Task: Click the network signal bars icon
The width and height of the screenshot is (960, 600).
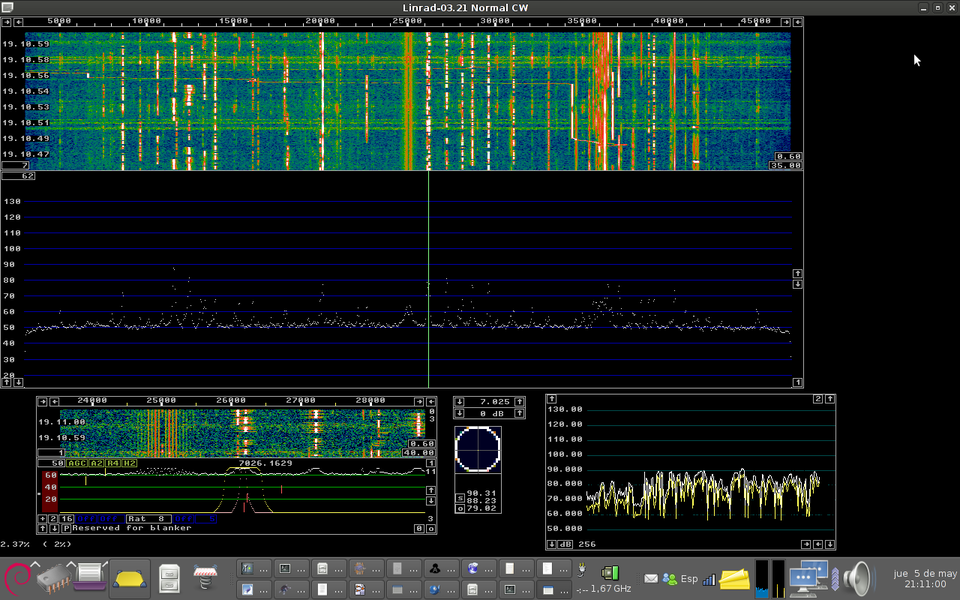Action: (709, 578)
